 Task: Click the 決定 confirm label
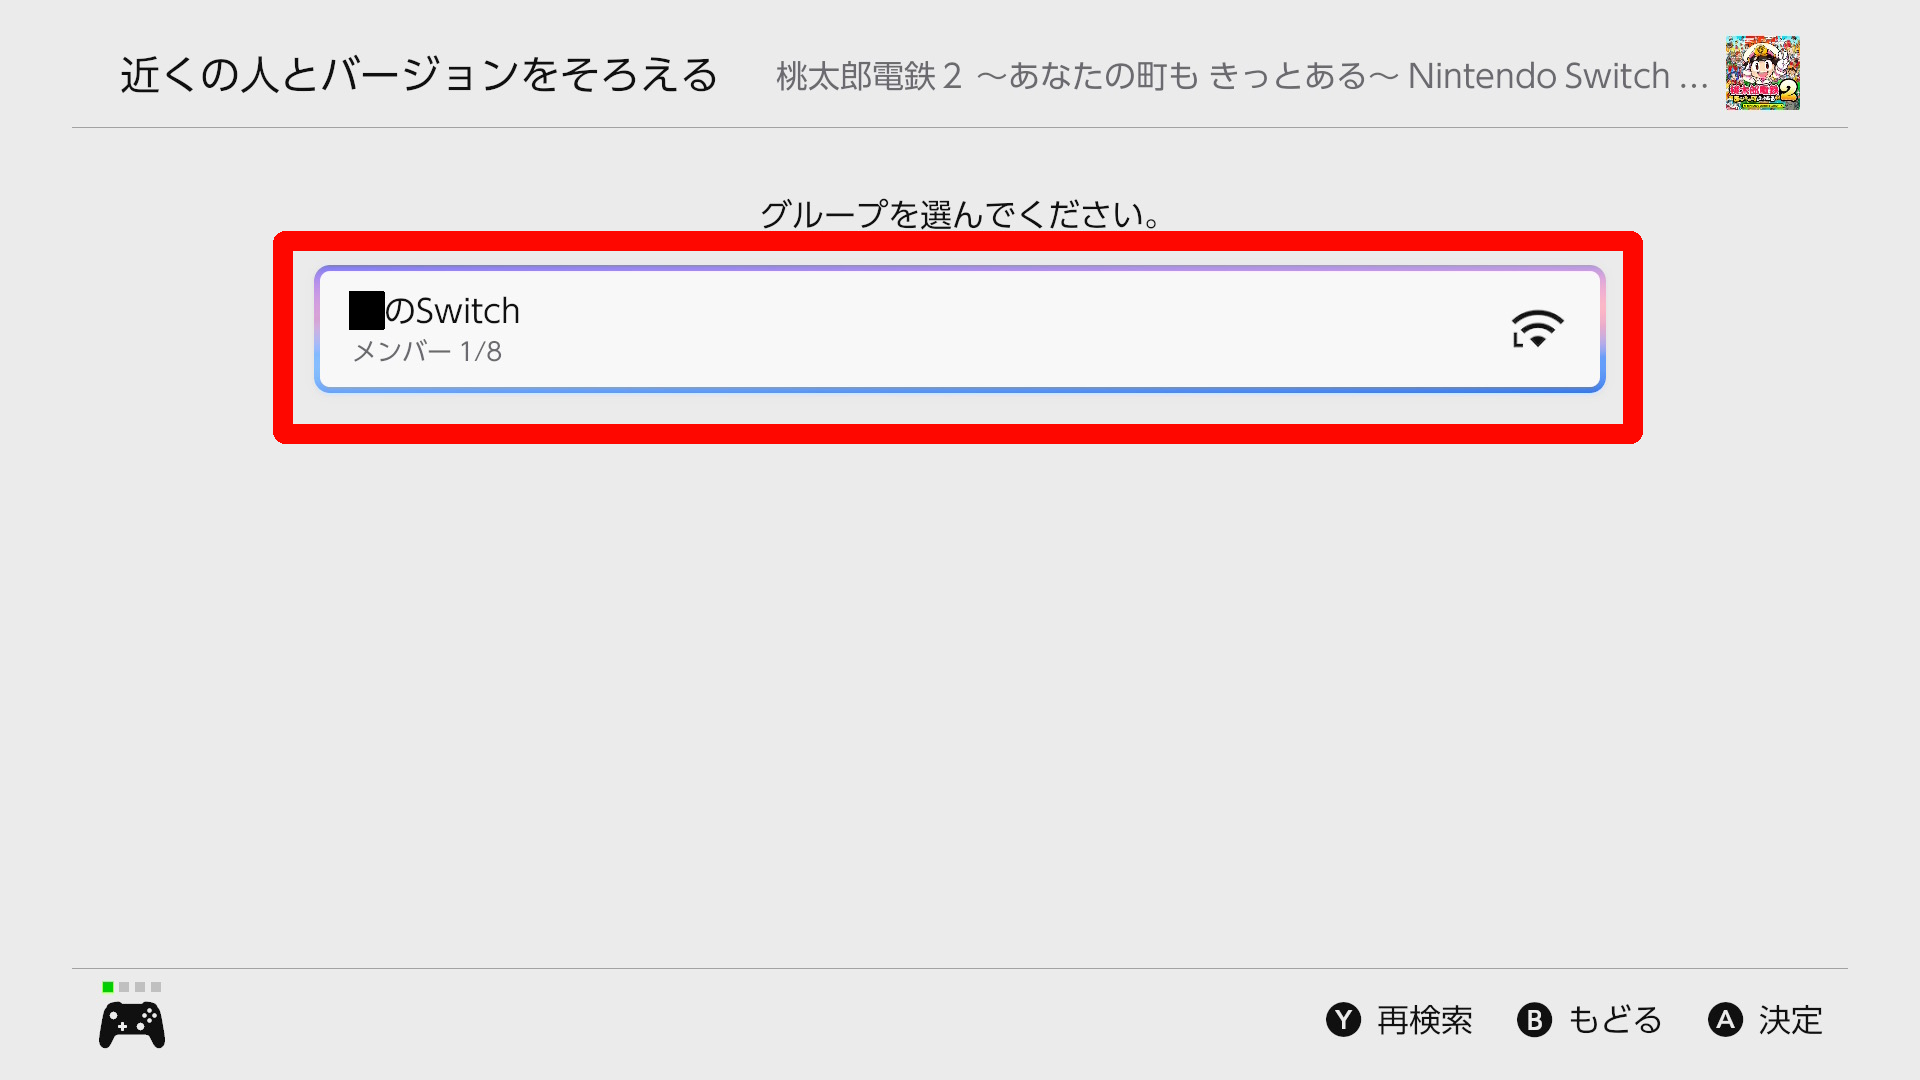(1790, 1020)
